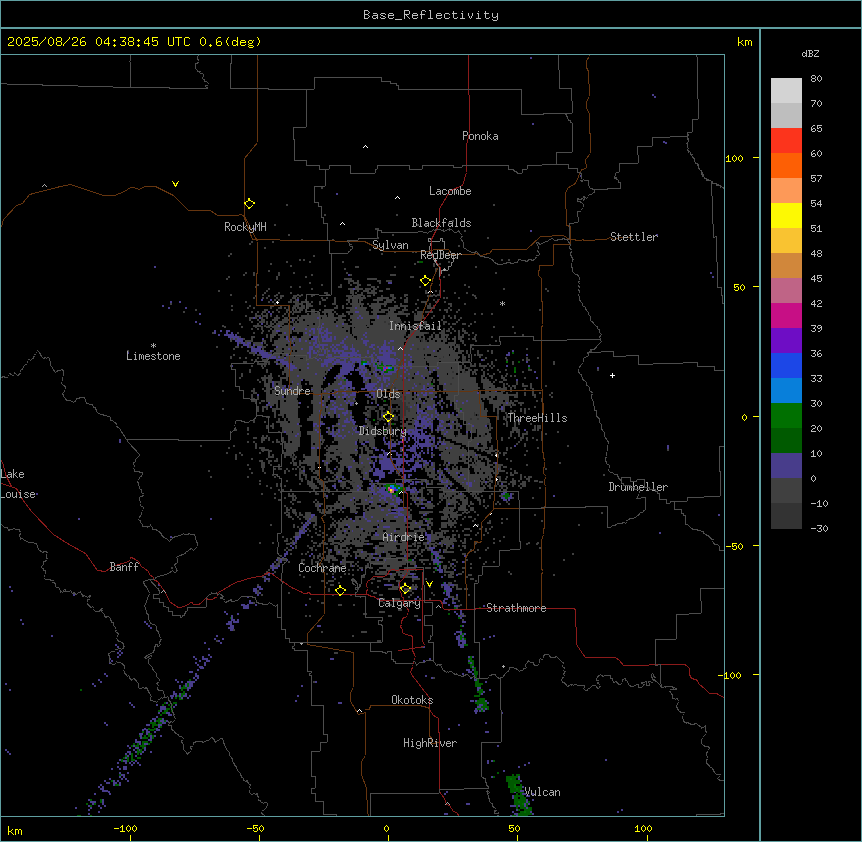Click the Okotoks label
The image size is (862, 842).
coord(412,700)
